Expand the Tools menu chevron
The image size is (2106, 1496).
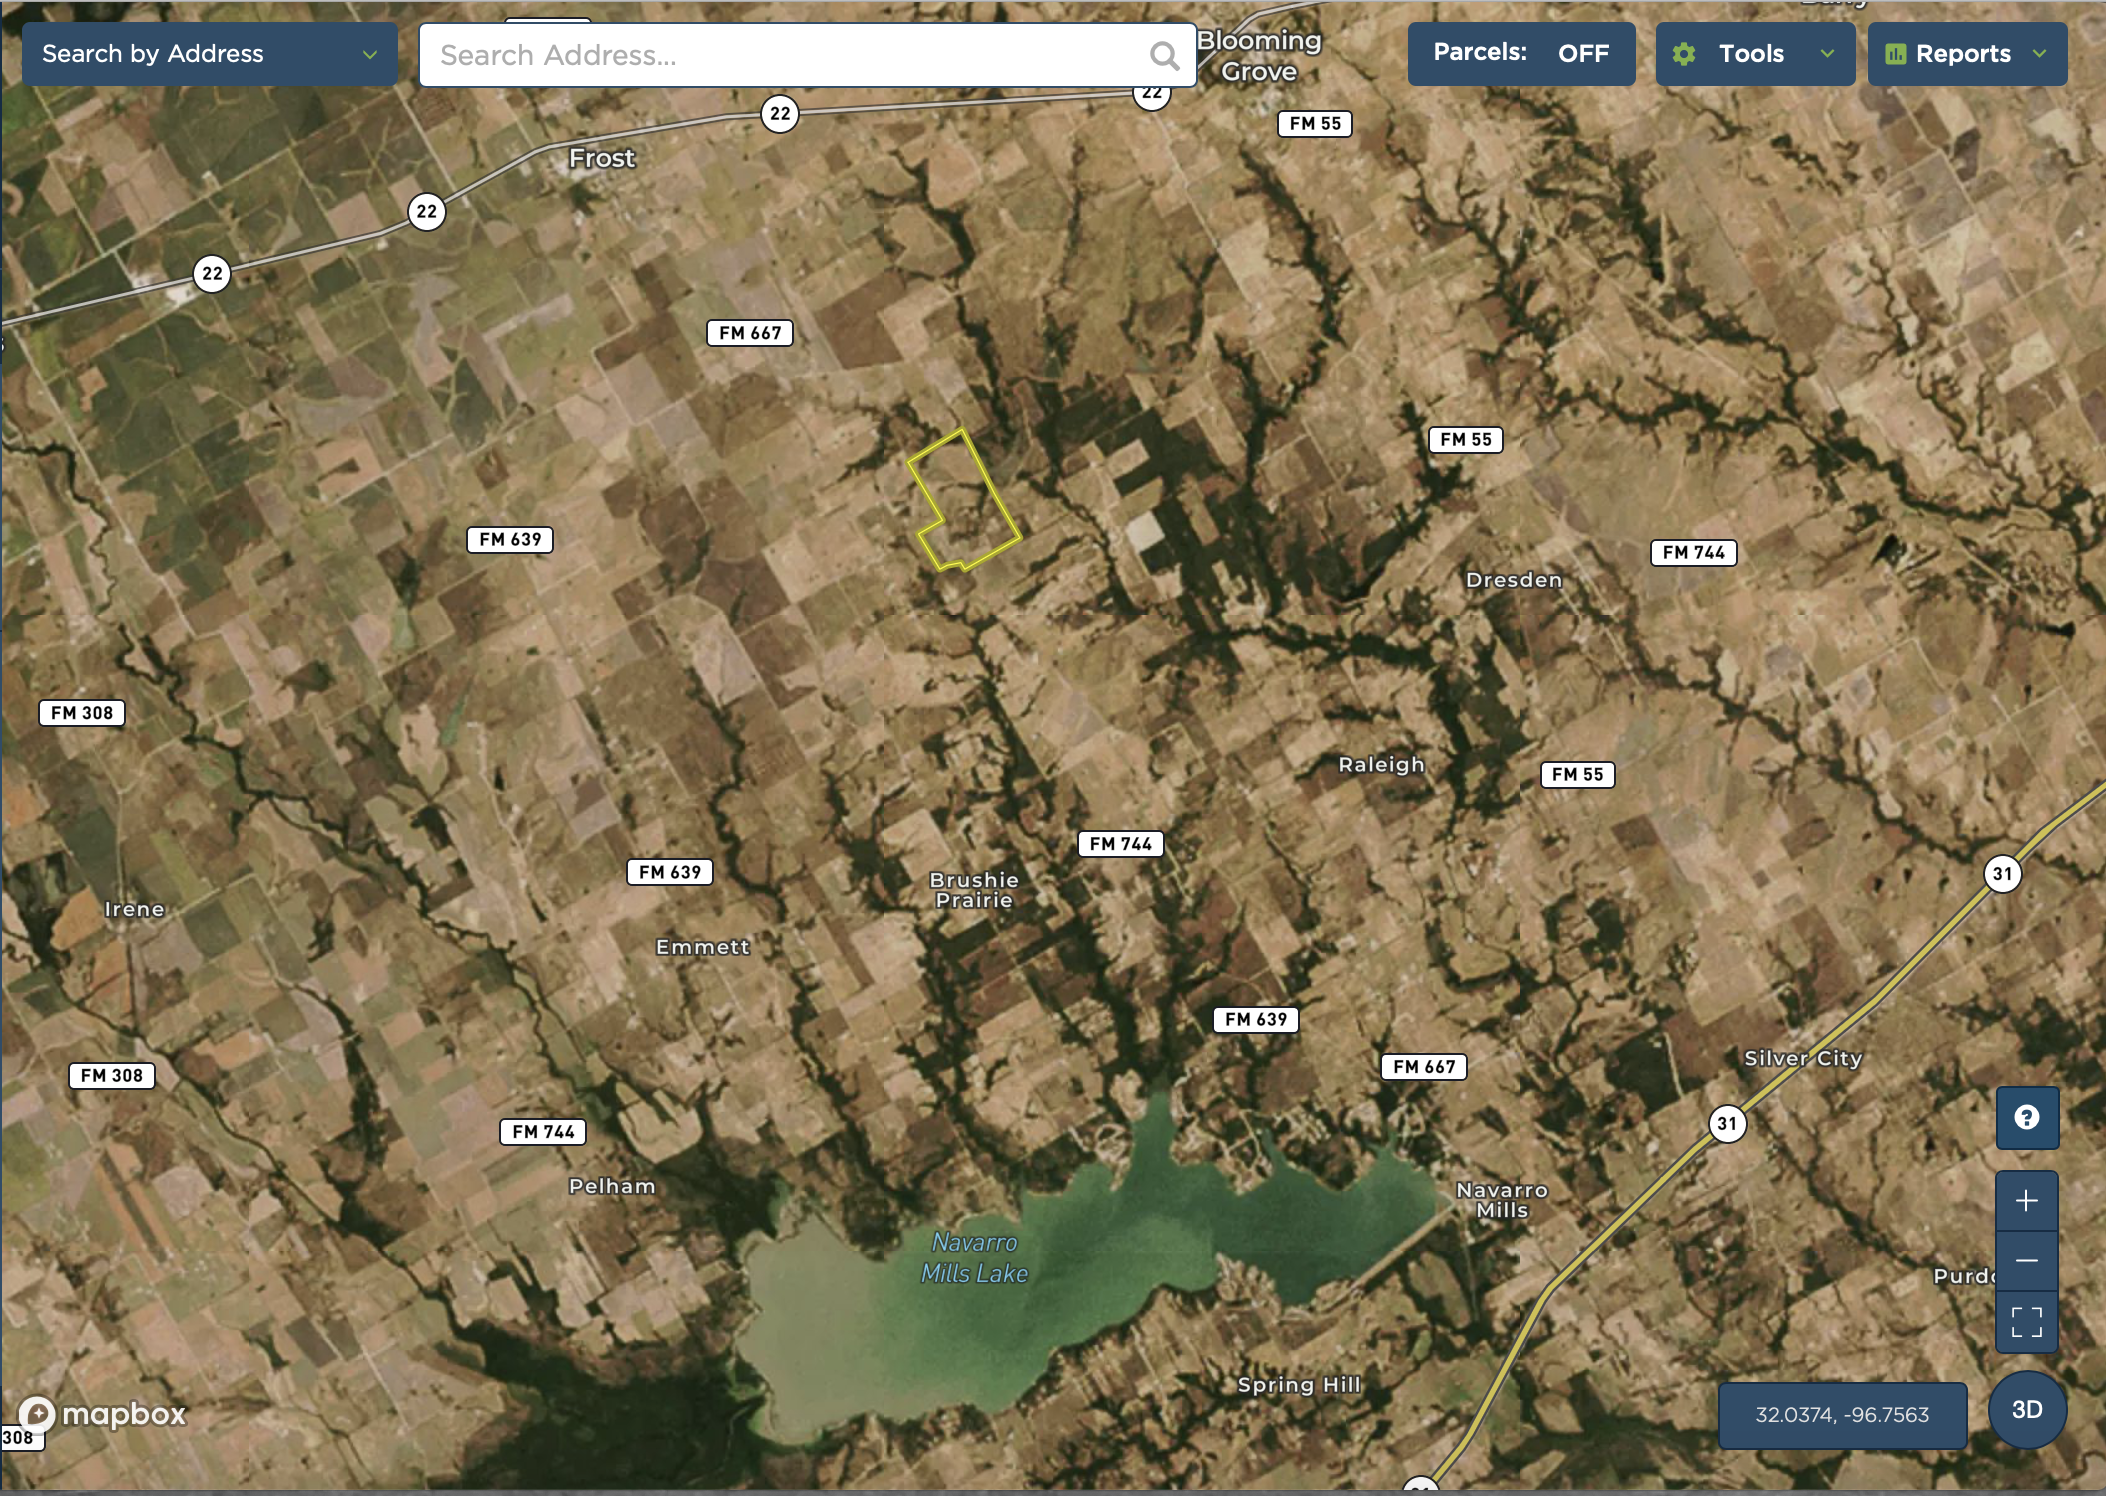[1827, 54]
